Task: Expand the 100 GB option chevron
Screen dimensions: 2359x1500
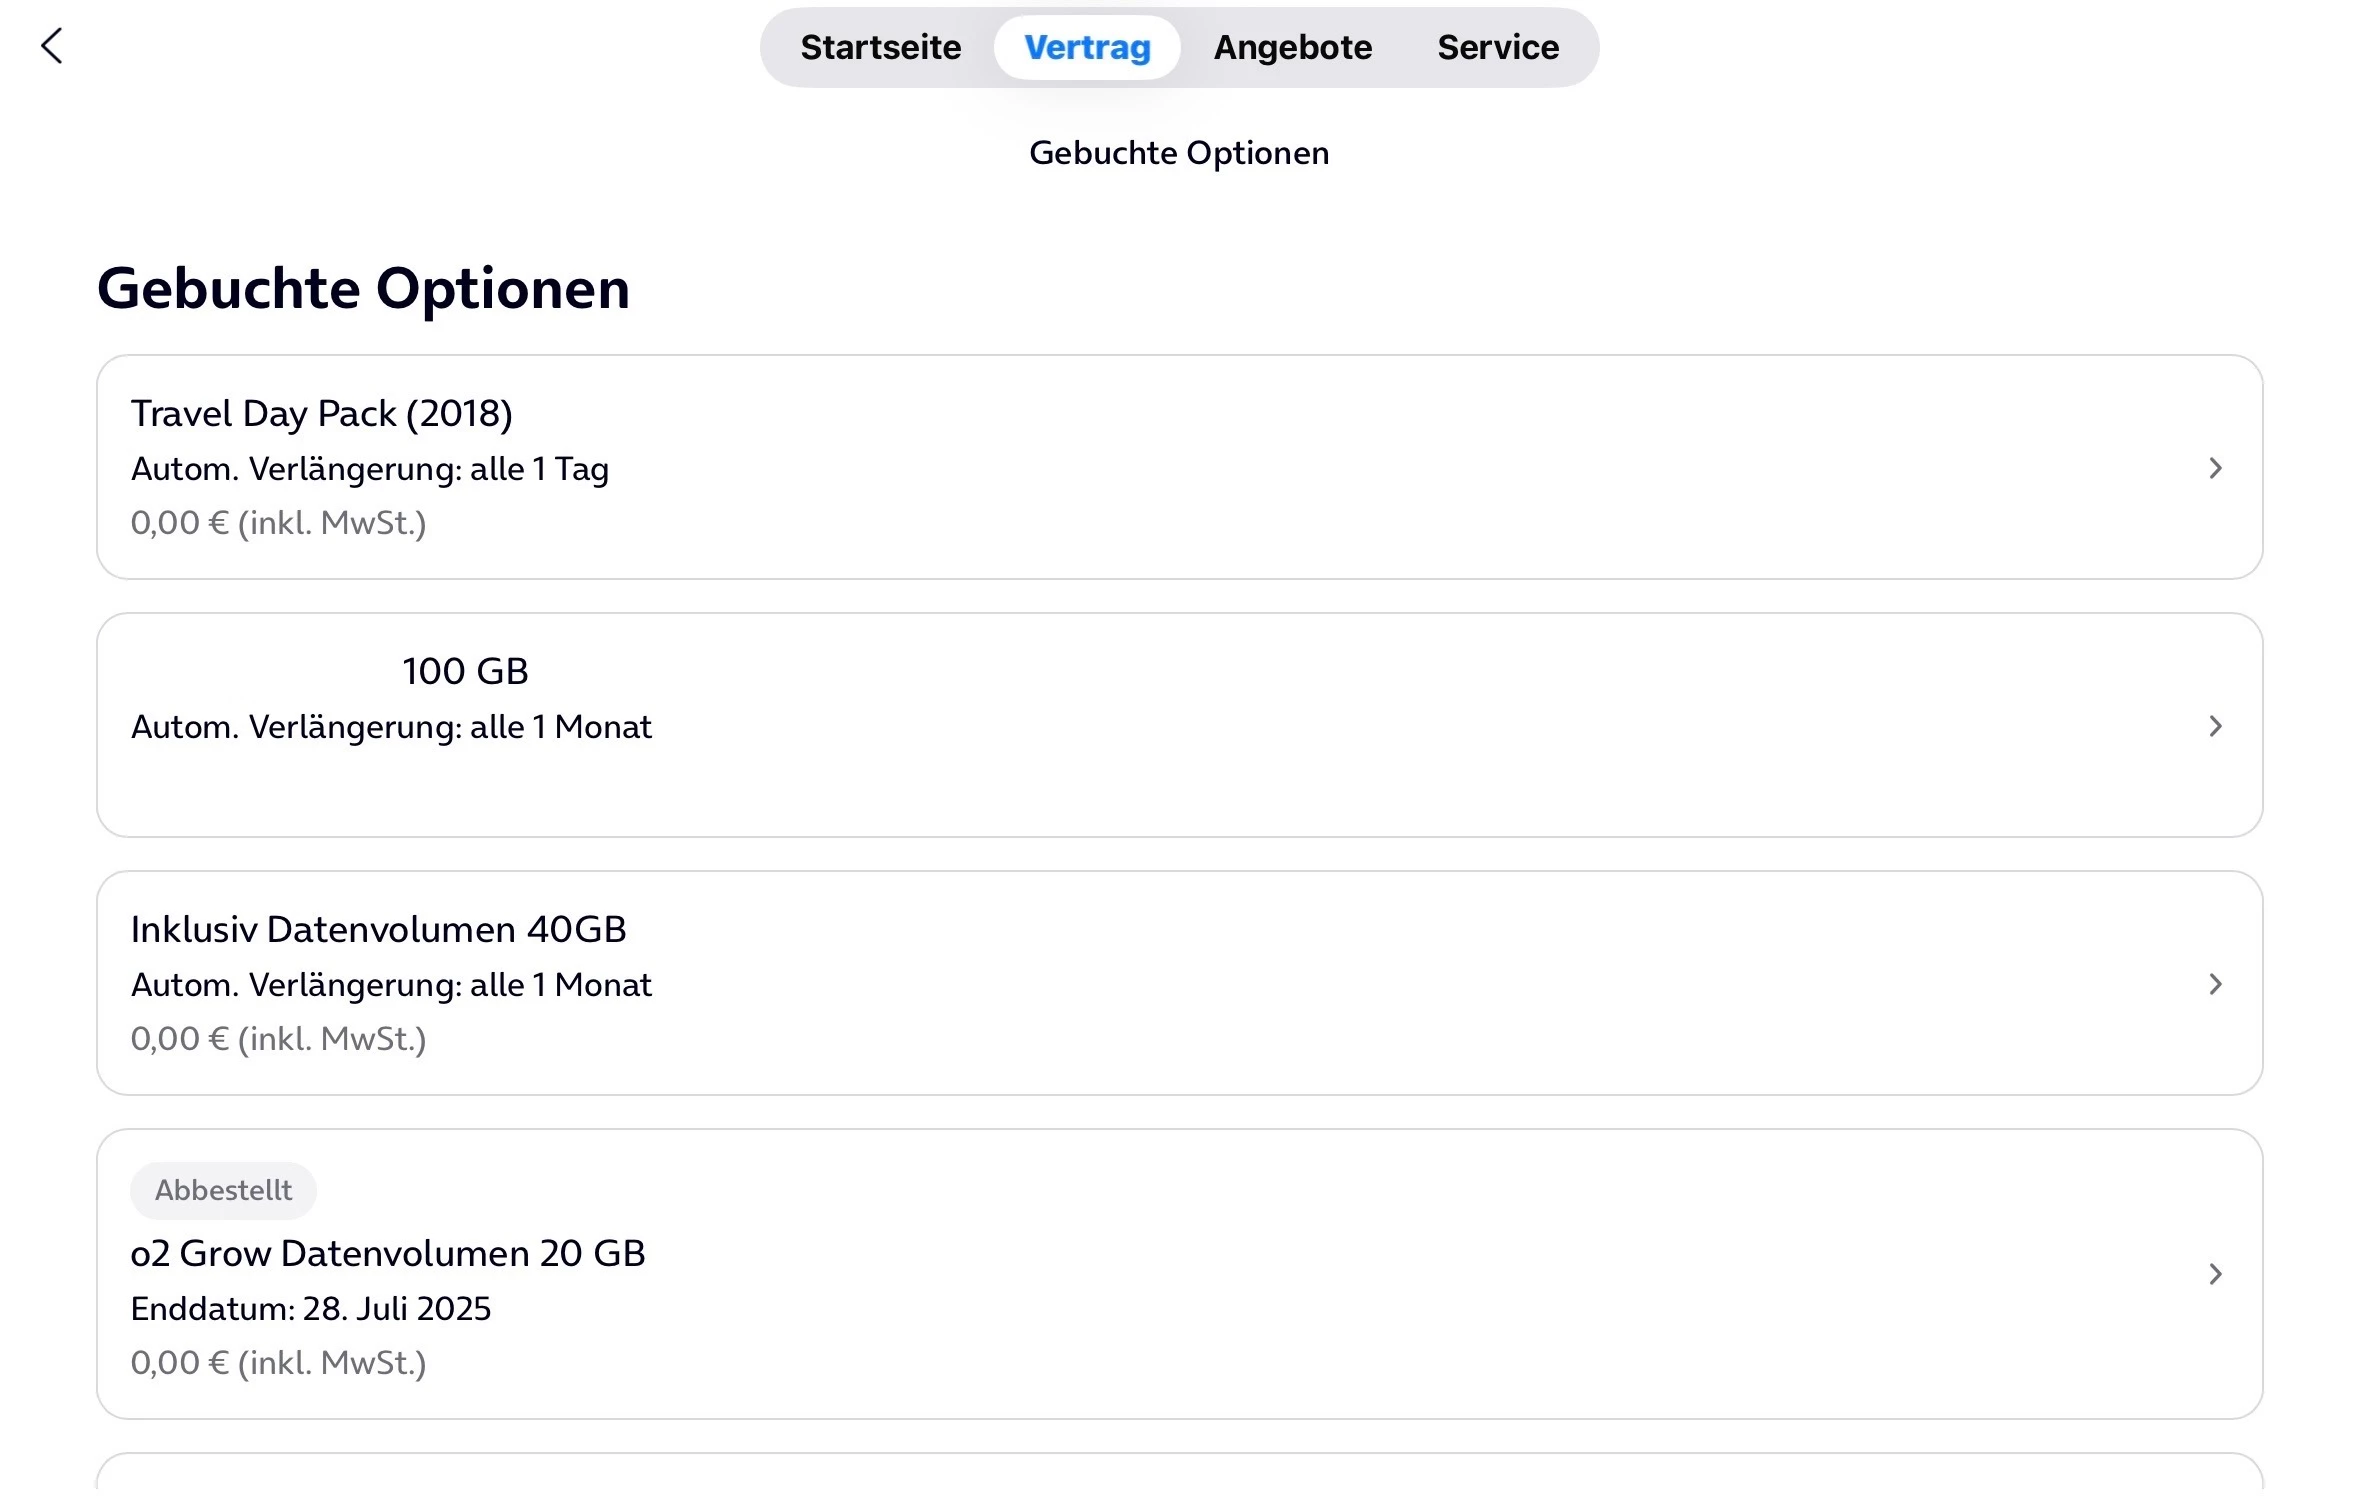Action: coord(2215,726)
